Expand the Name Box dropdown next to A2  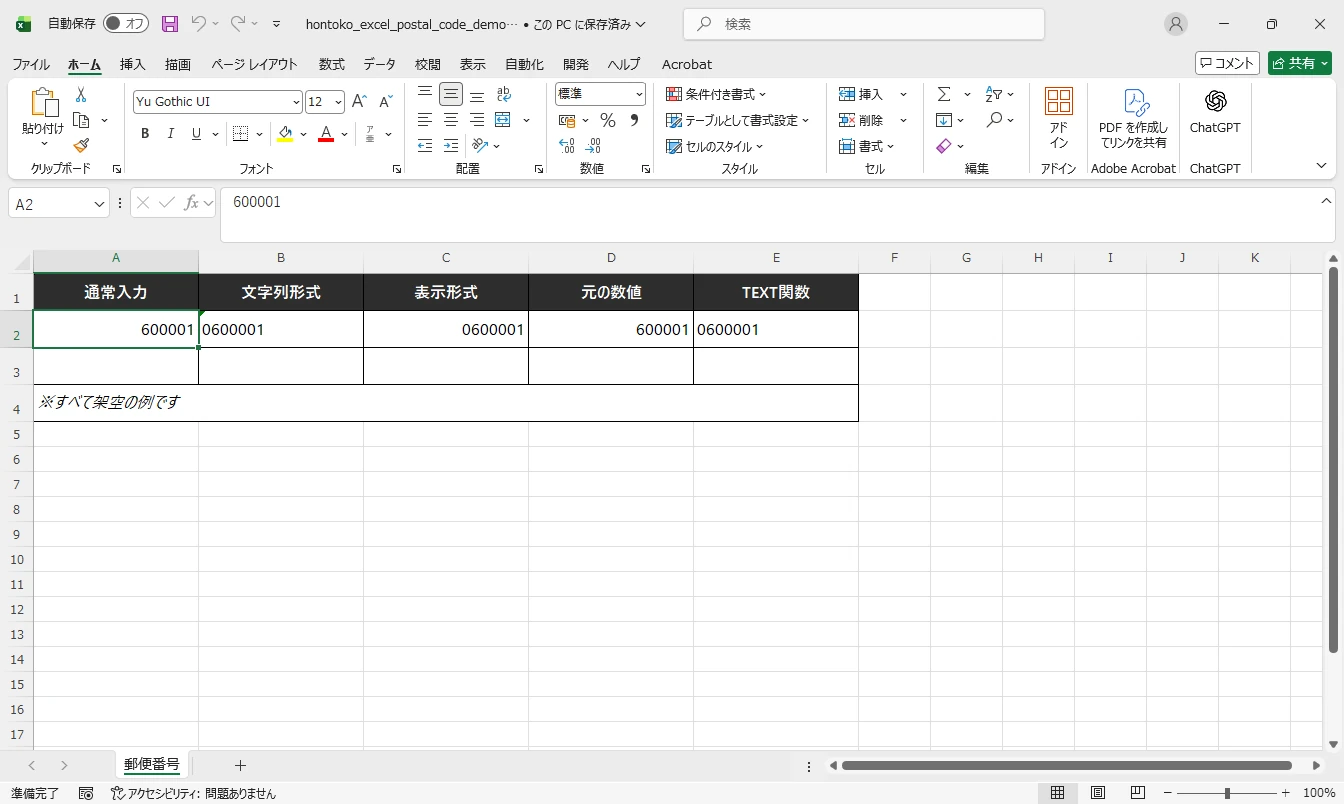pos(99,204)
